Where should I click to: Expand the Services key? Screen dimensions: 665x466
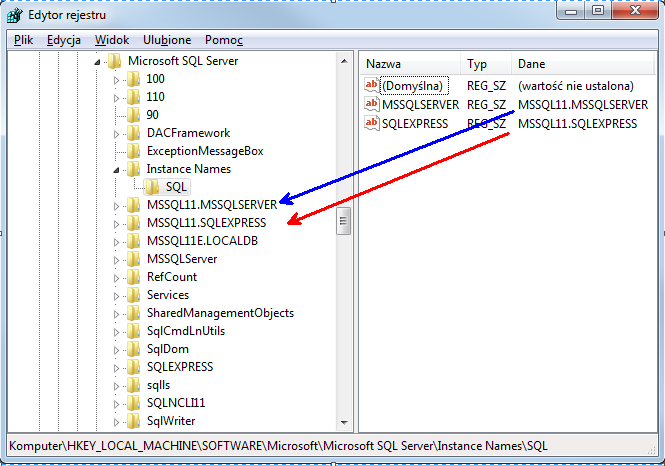pyautogui.click(x=116, y=296)
